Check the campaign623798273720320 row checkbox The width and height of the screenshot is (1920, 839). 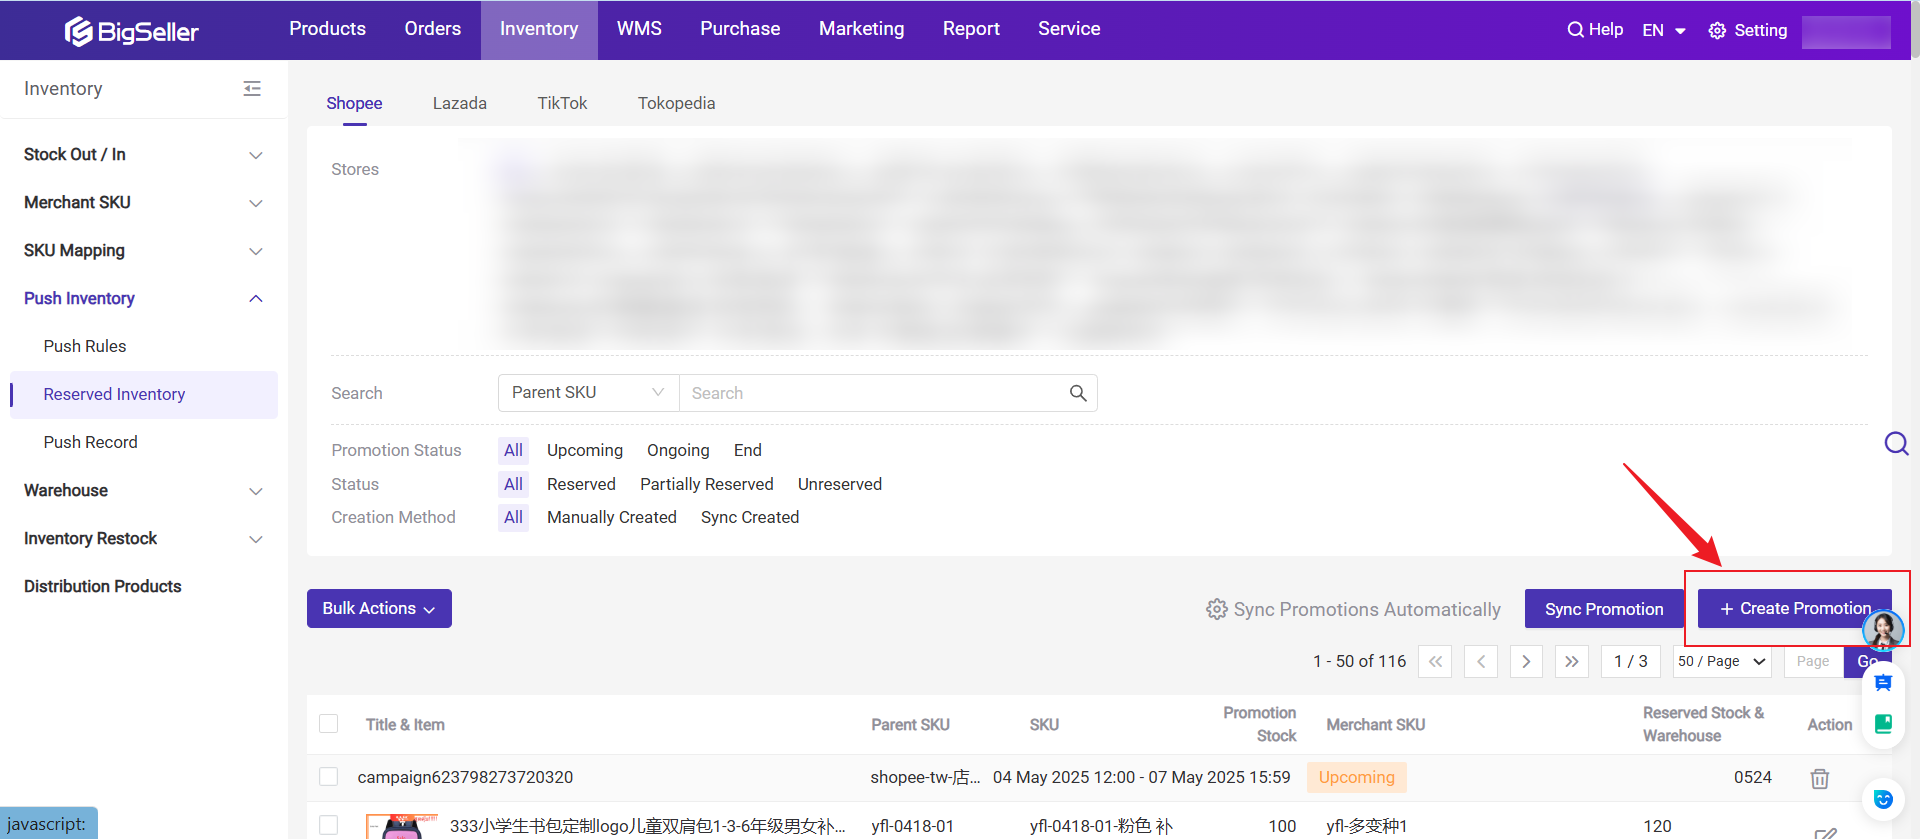(x=328, y=777)
